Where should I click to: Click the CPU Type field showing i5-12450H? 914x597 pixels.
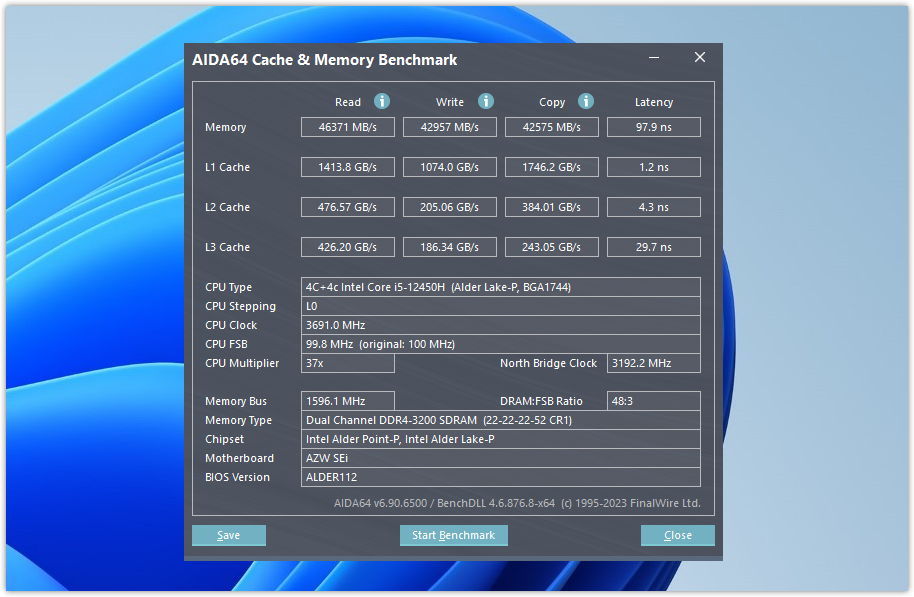click(x=500, y=287)
